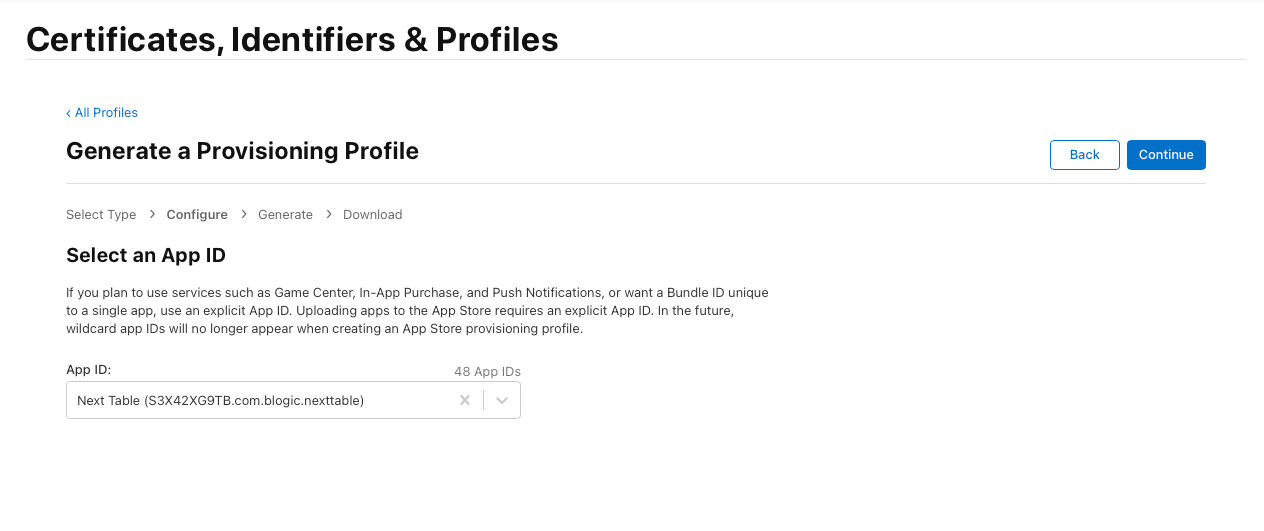The image size is (1264, 531).
Task: Click the 48 App IDs count text
Action: coord(487,371)
